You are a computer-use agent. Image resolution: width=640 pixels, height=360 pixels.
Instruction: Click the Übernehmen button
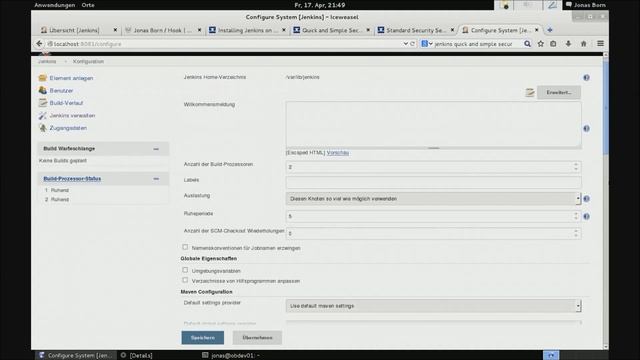[257, 338]
